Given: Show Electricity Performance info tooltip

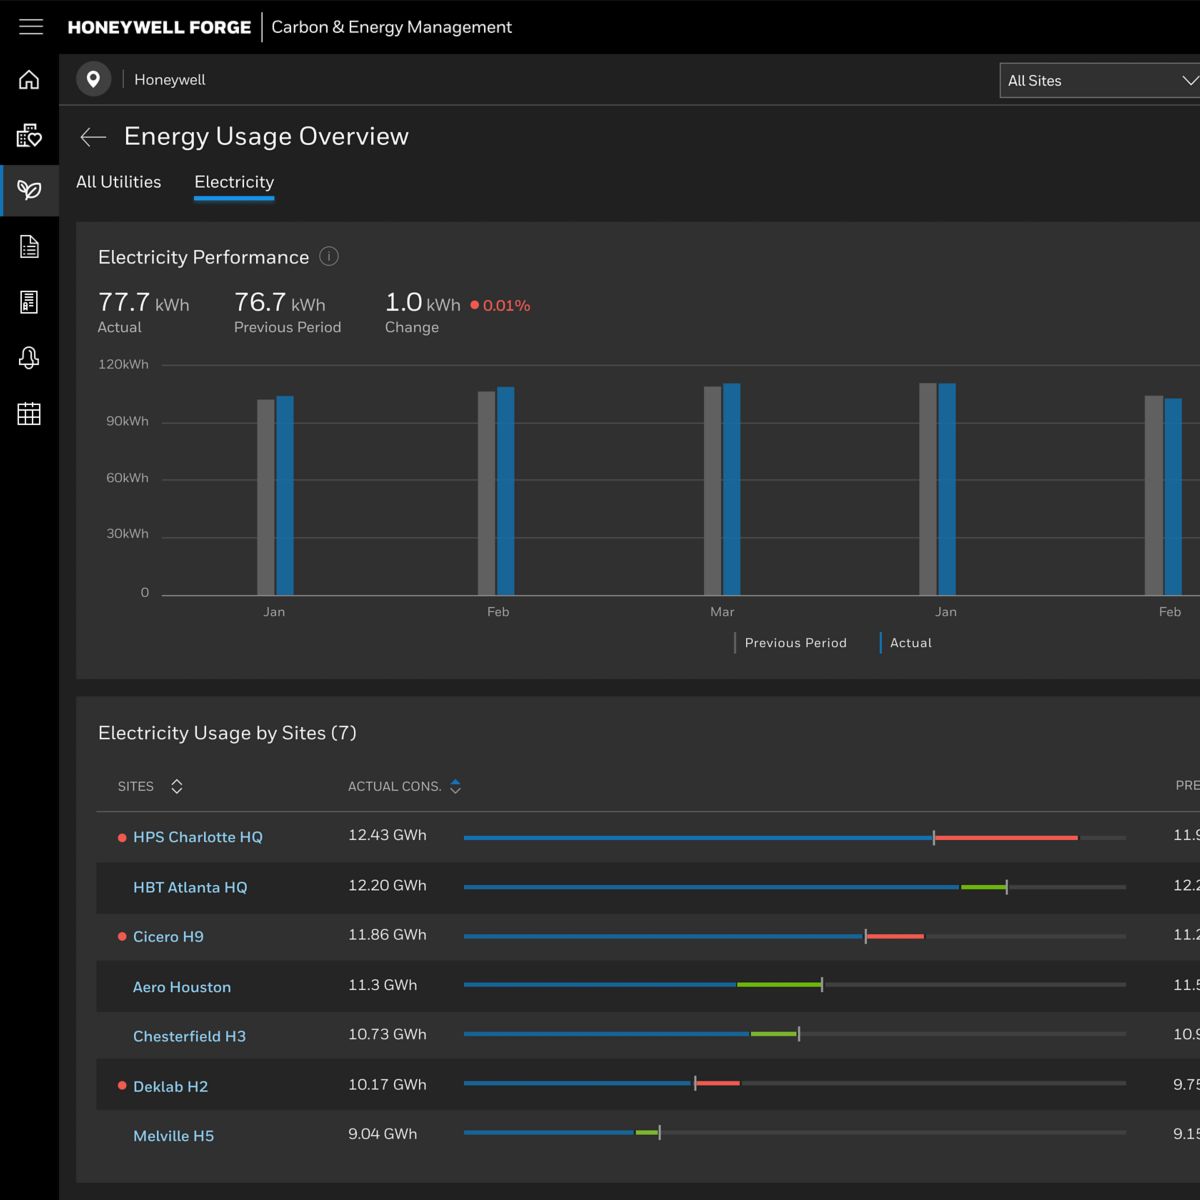Looking at the screenshot, I should [x=329, y=256].
